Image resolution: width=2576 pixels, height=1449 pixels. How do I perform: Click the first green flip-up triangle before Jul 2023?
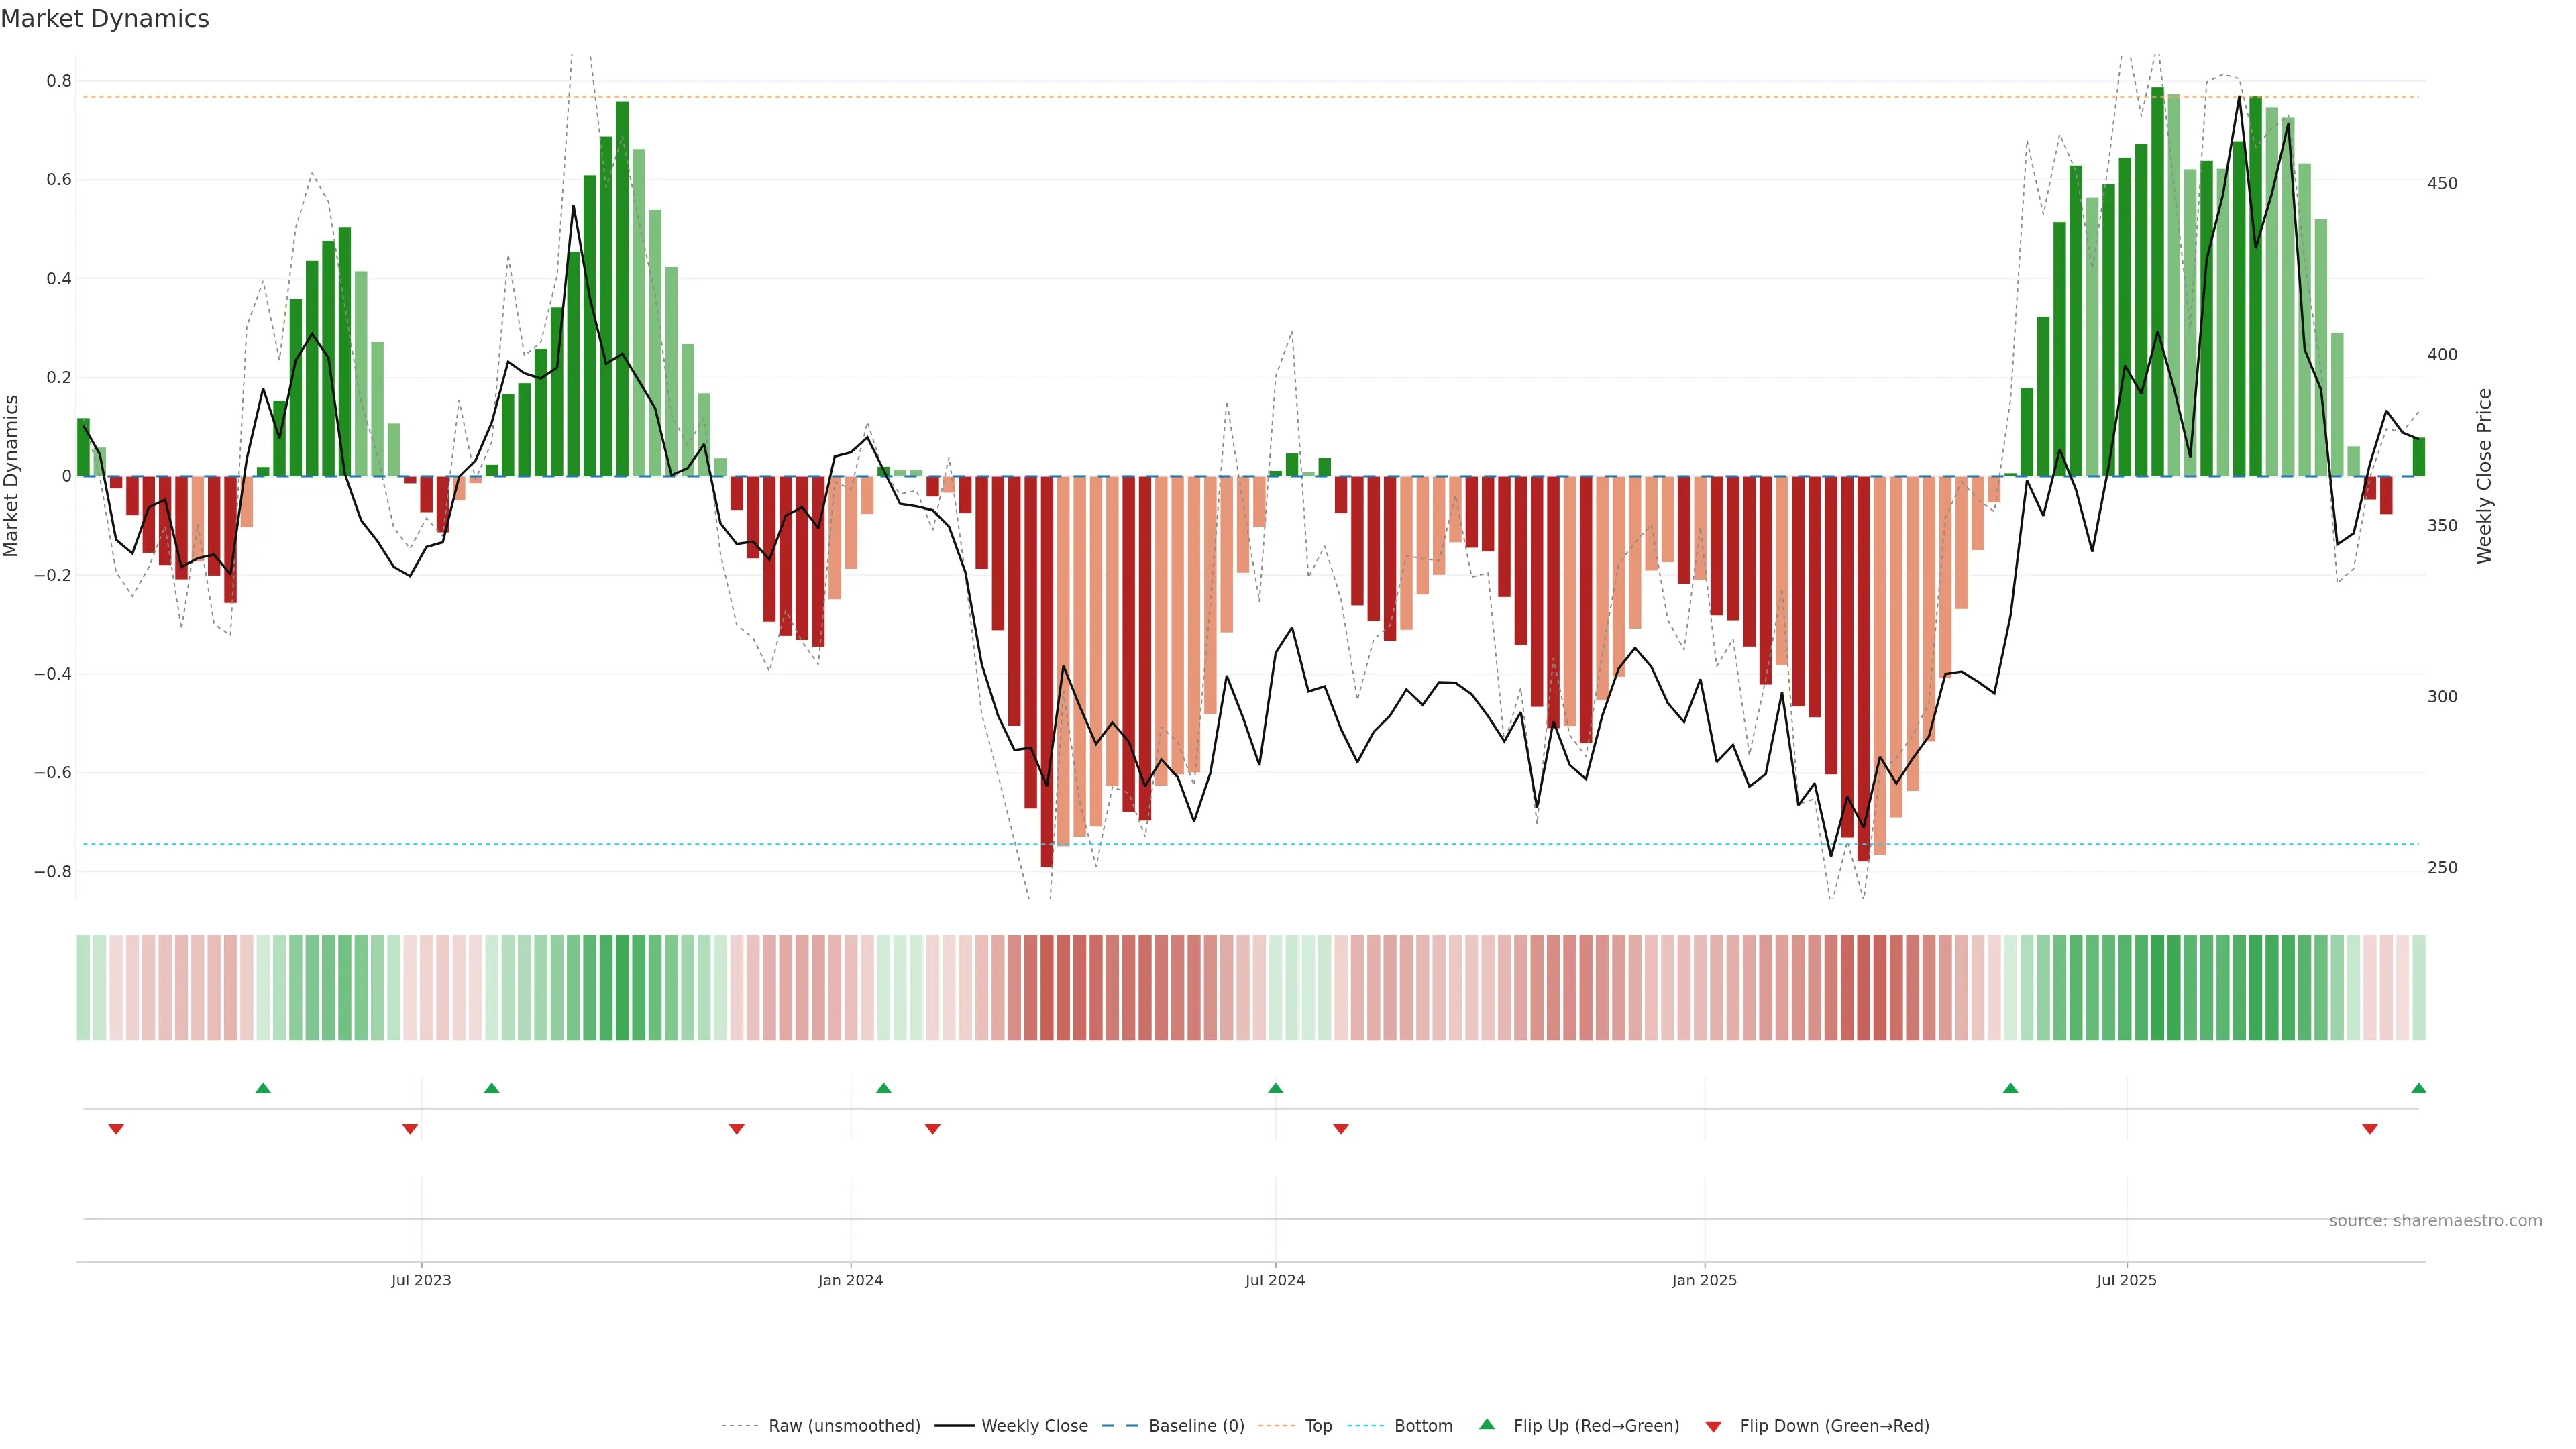click(263, 1088)
